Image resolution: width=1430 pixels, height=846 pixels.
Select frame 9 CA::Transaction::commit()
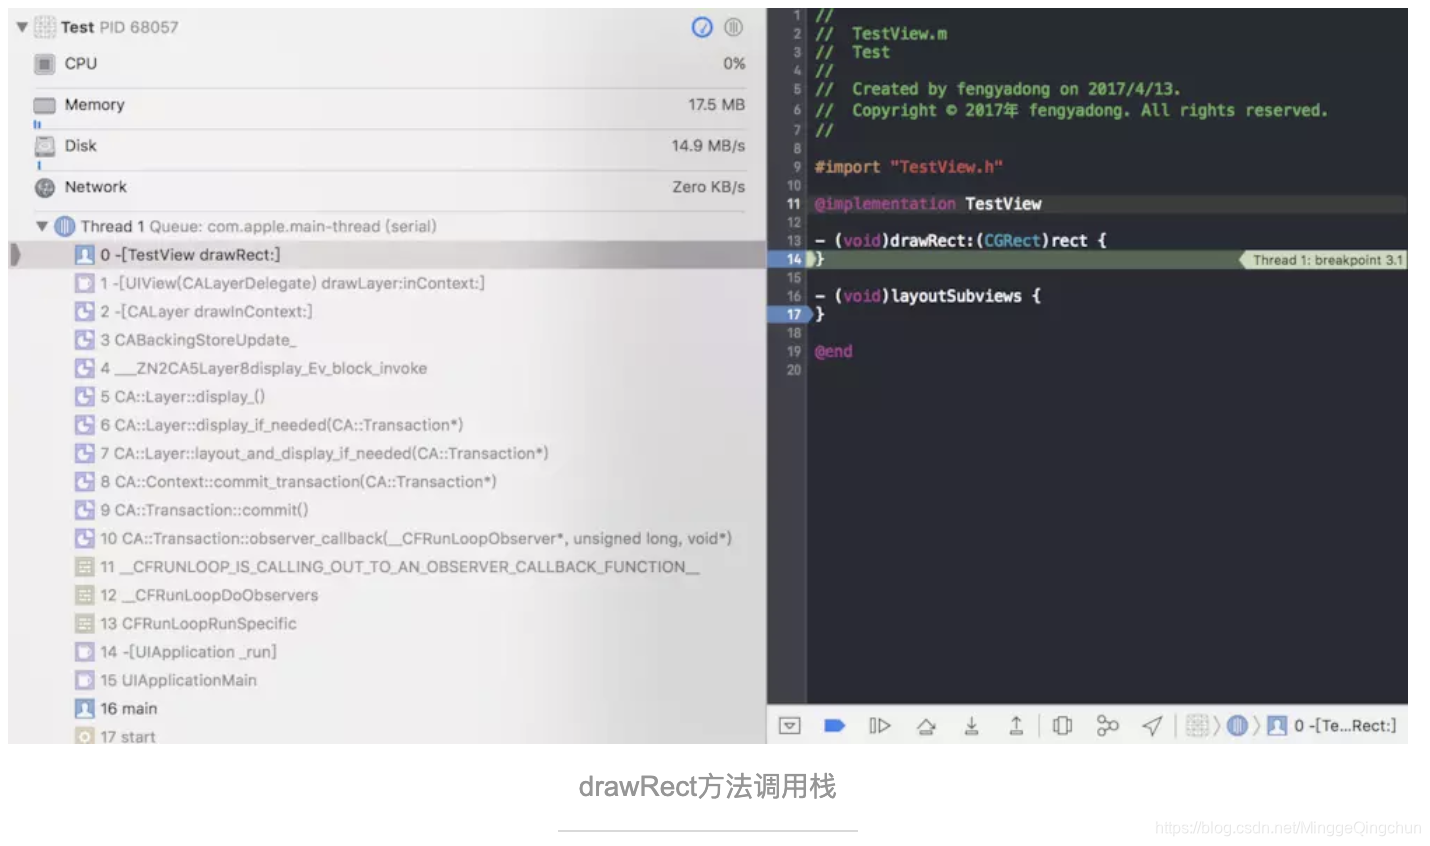tap(388, 510)
